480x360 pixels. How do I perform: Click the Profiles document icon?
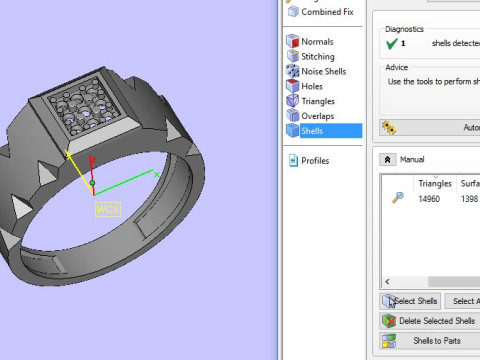pyautogui.click(x=293, y=160)
